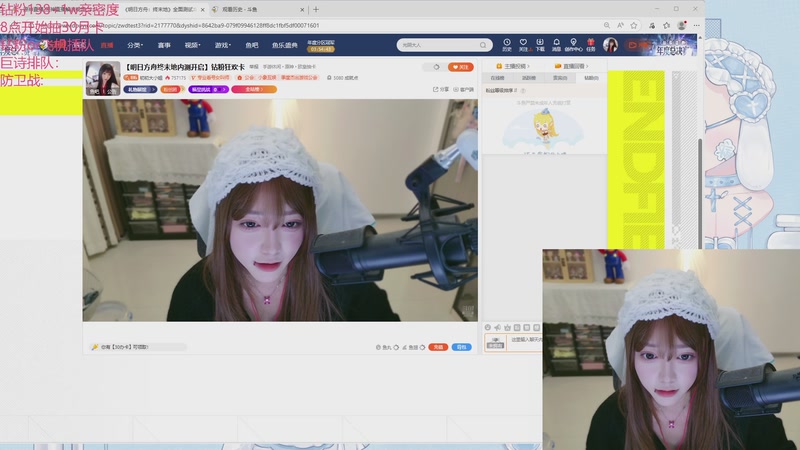Add page to favorites star
800x450 pixels.
point(634,26)
